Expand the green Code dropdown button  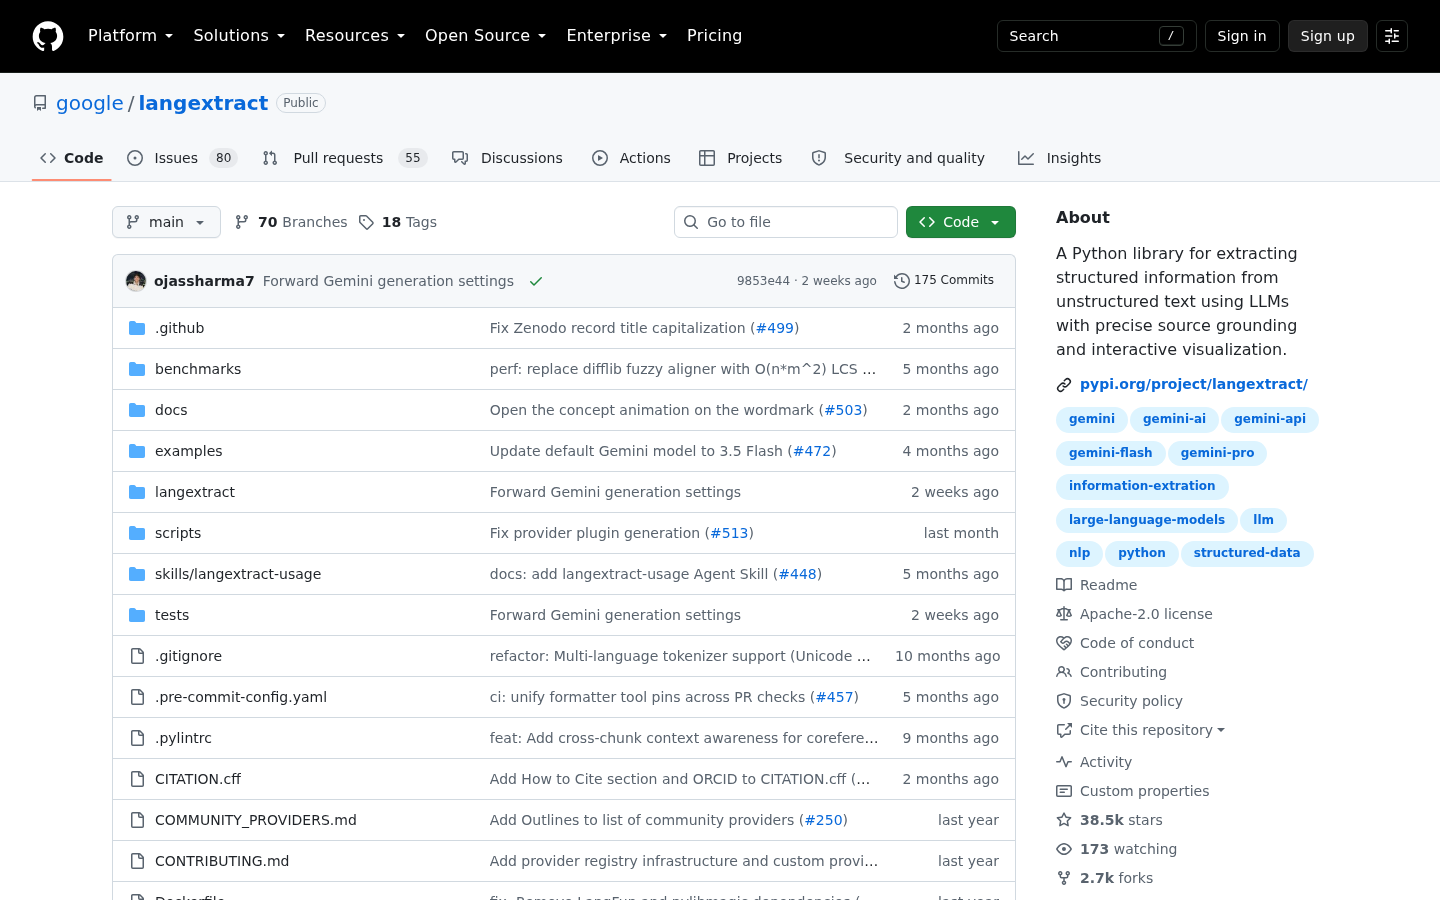[961, 222]
